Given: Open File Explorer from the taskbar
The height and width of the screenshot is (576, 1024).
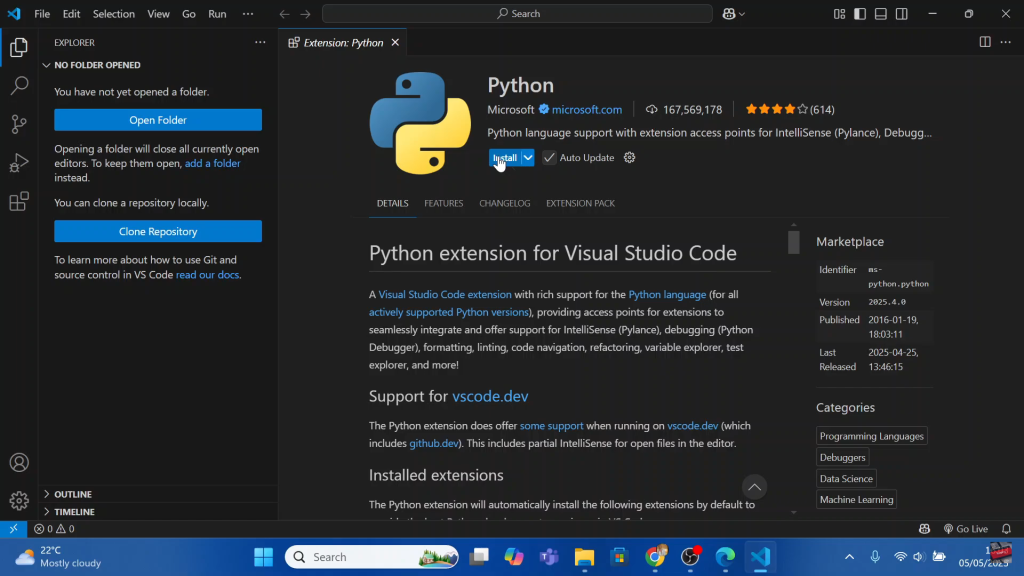Looking at the screenshot, I should point(584,556).
